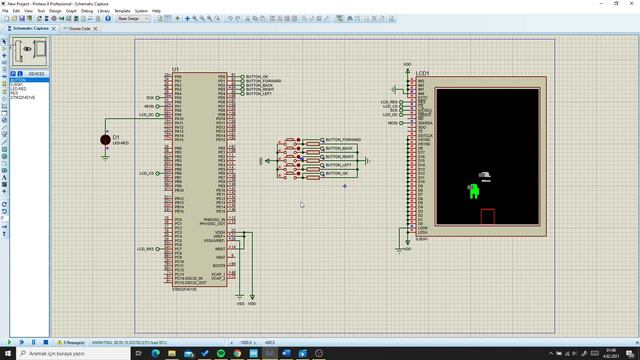
Task: Click the Zoom Out magnifier icon
Action: click(x=202, y=19)
